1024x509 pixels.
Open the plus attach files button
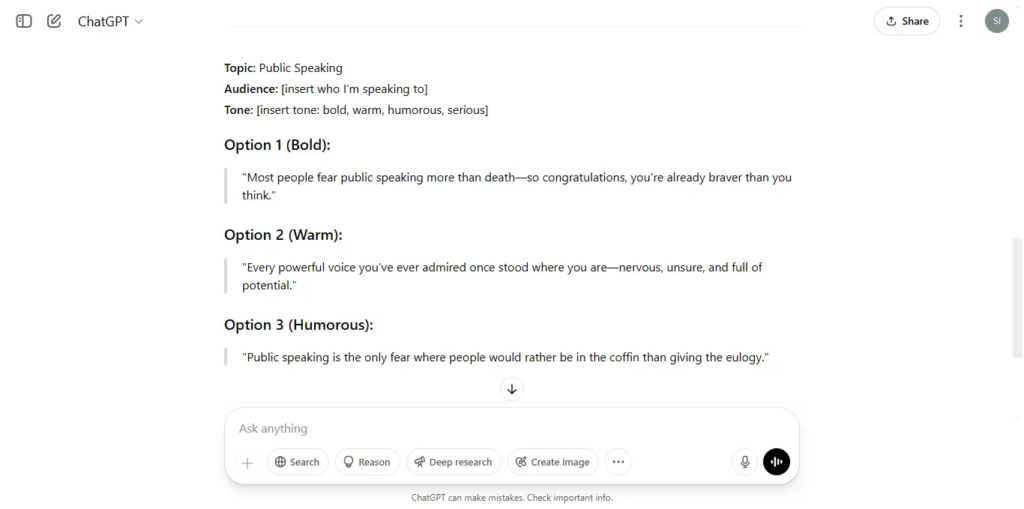(x=248, y=463)
